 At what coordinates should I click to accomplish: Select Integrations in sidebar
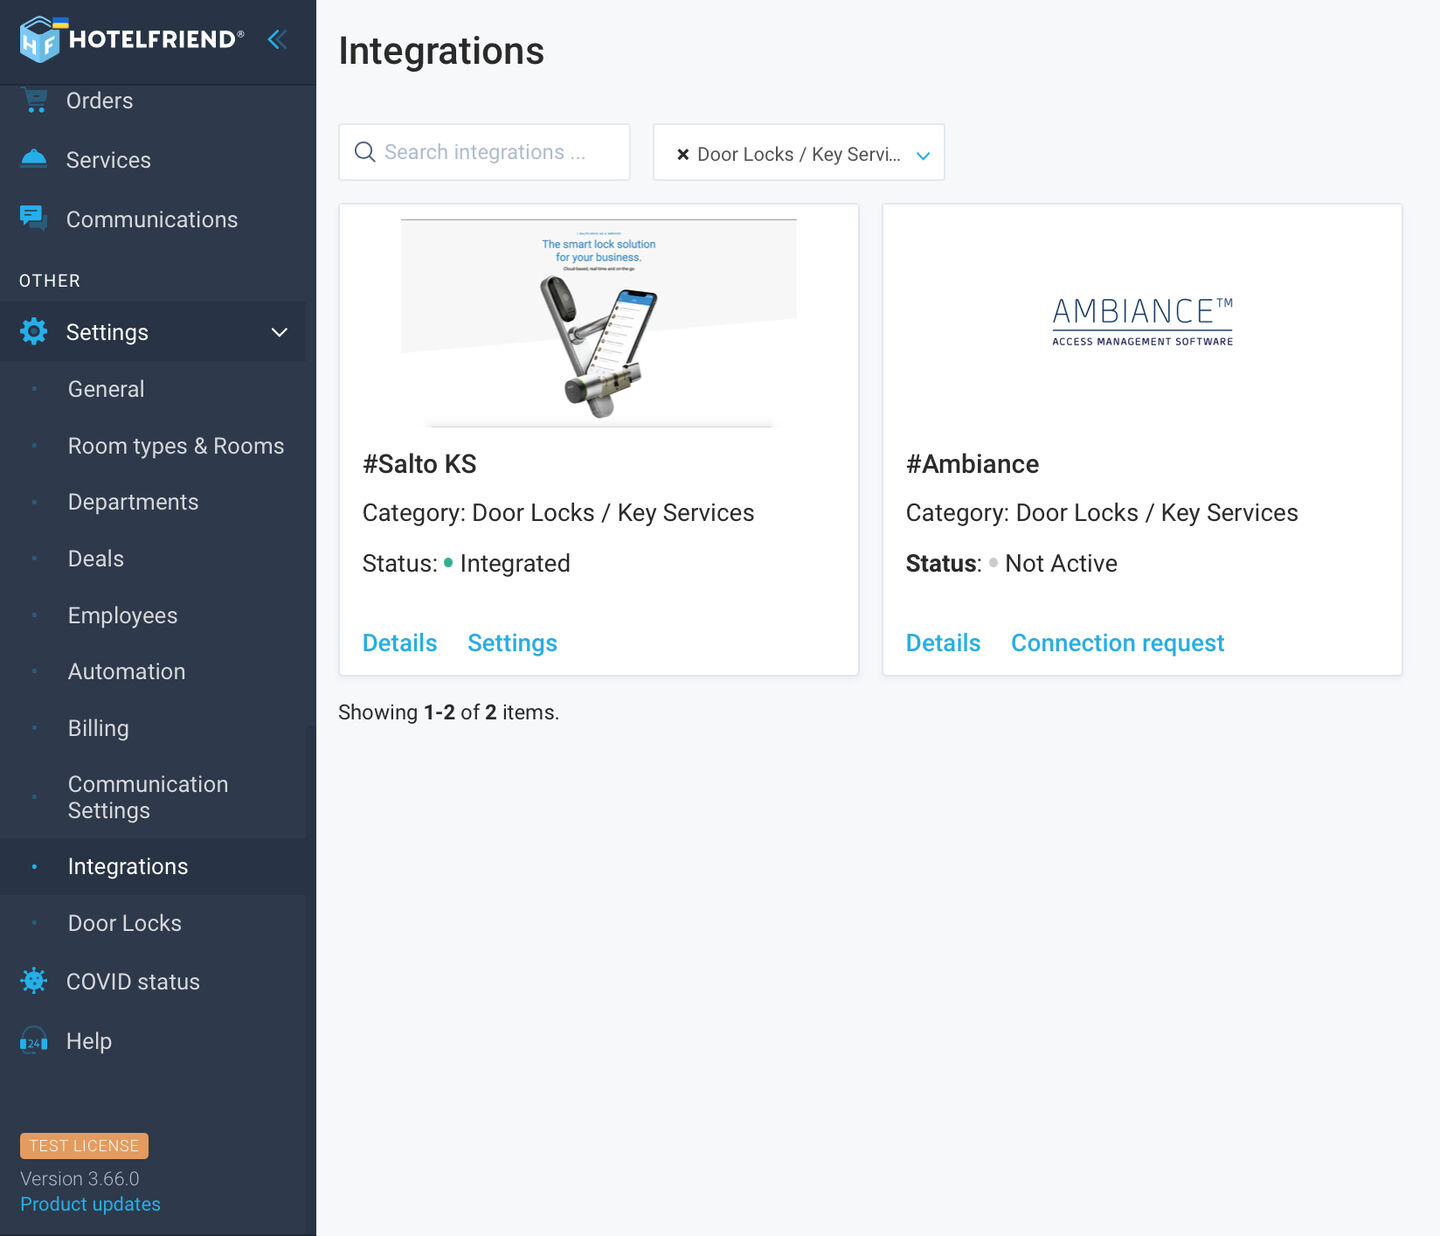(x=128, y=867)
